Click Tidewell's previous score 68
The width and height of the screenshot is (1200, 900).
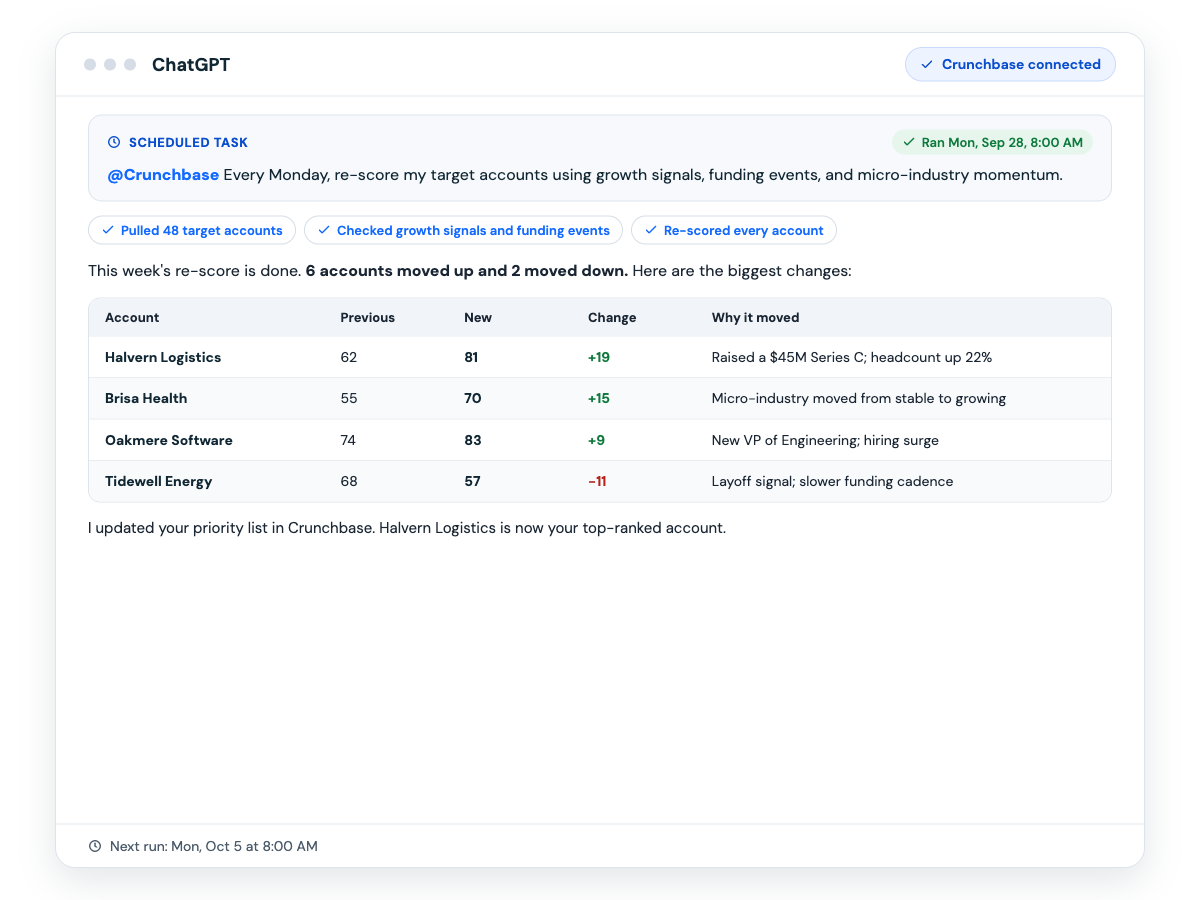(348, 481)
